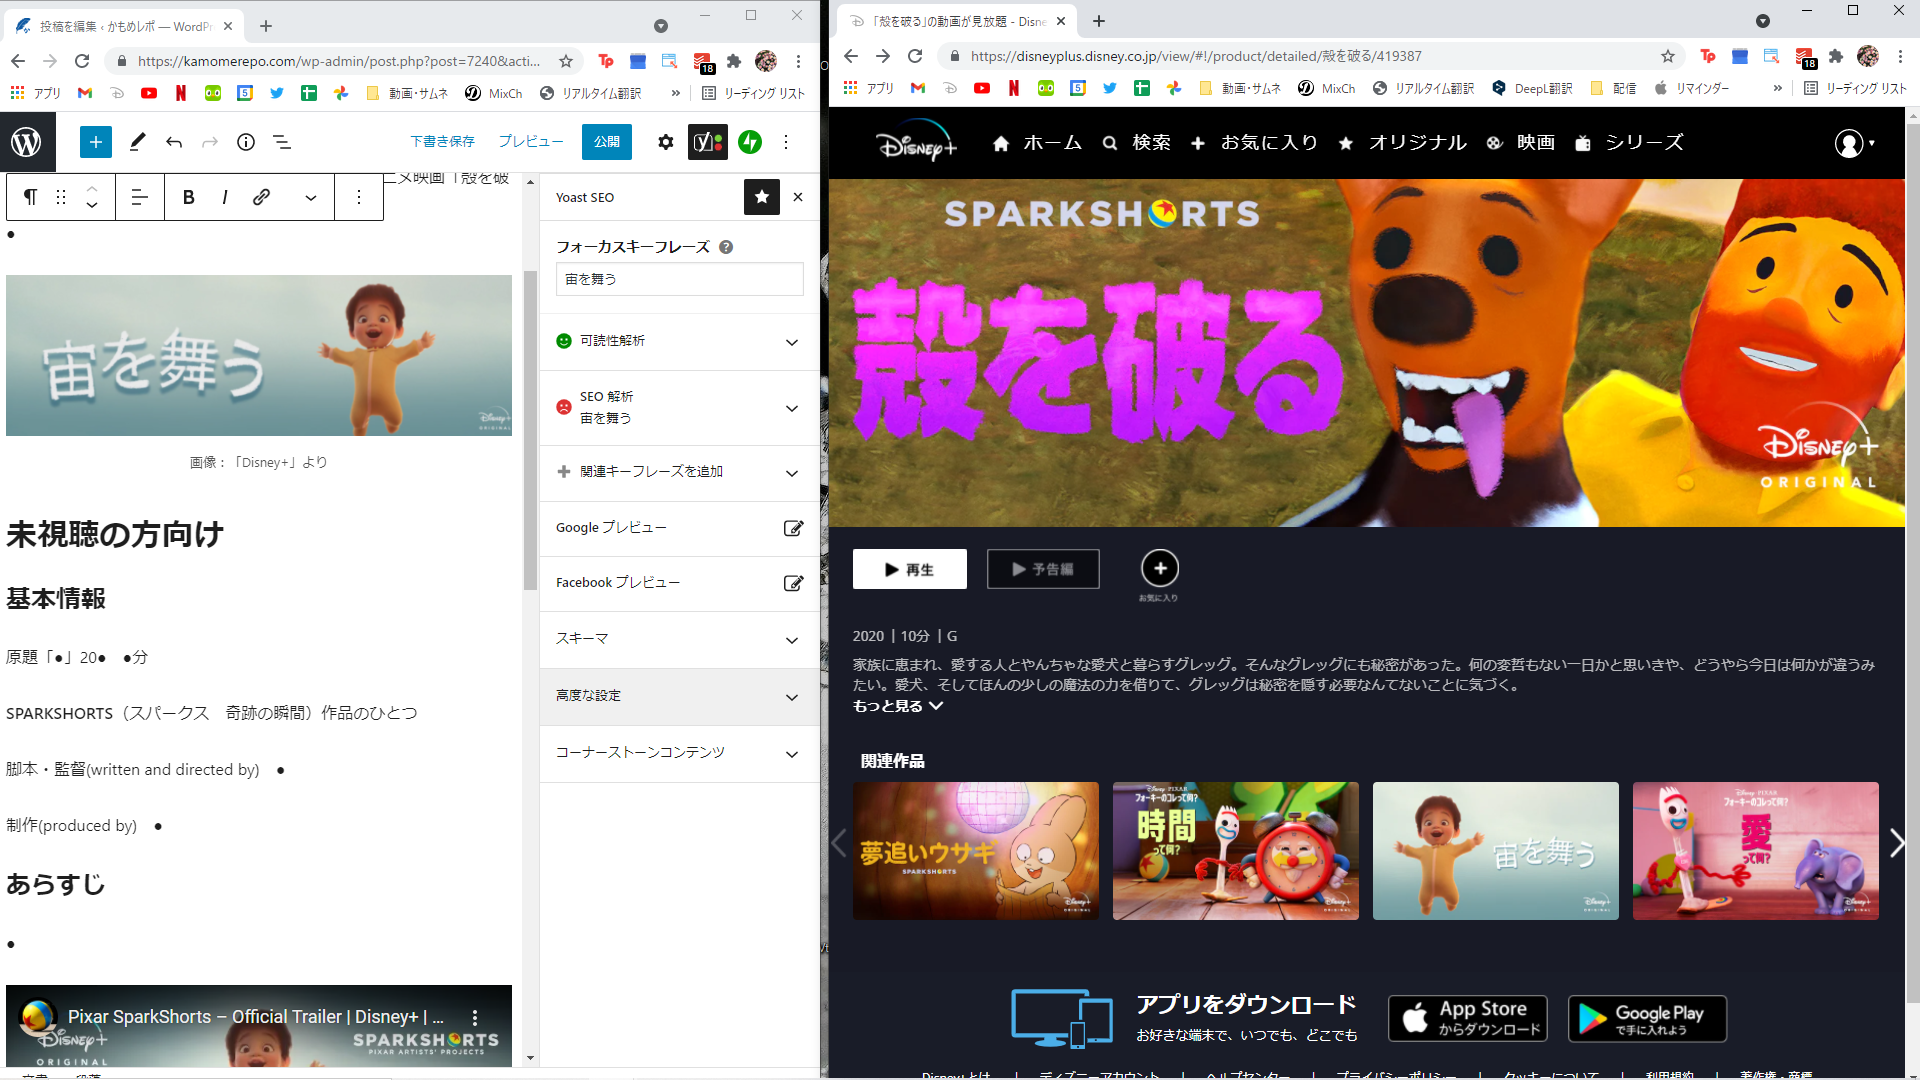Click the link insert icon in block toolbar
This screenshot has width=1920, height=1080.
(261, 197)
